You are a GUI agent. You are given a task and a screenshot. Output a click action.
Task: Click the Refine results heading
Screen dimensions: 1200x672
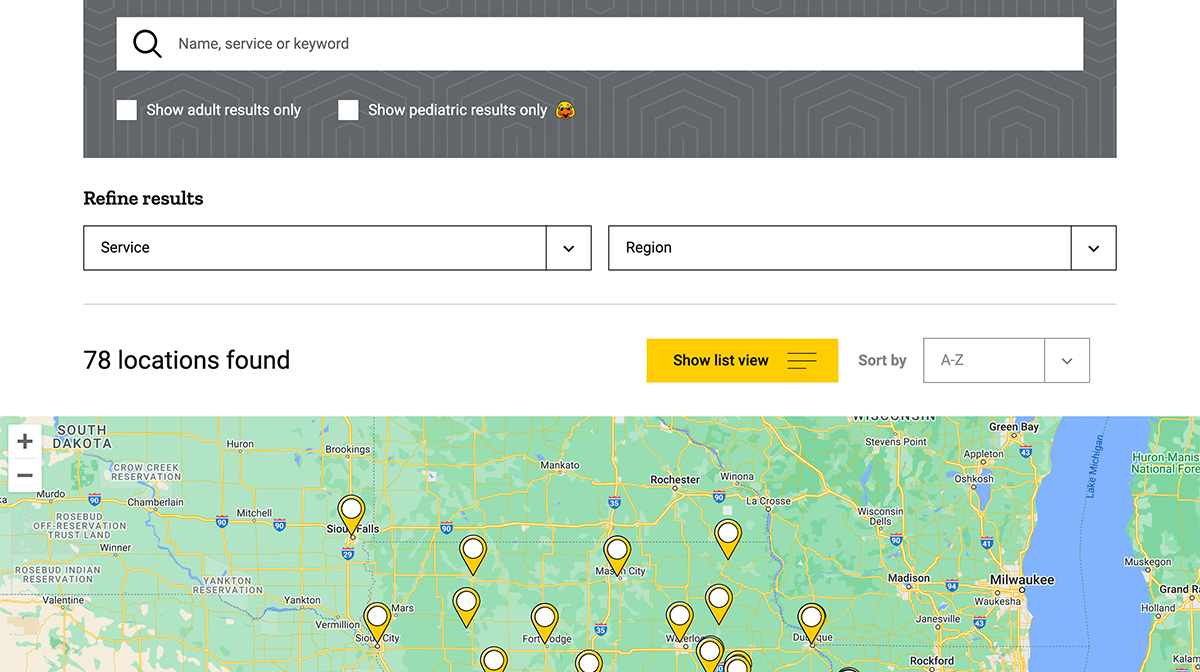coord(143,198)
